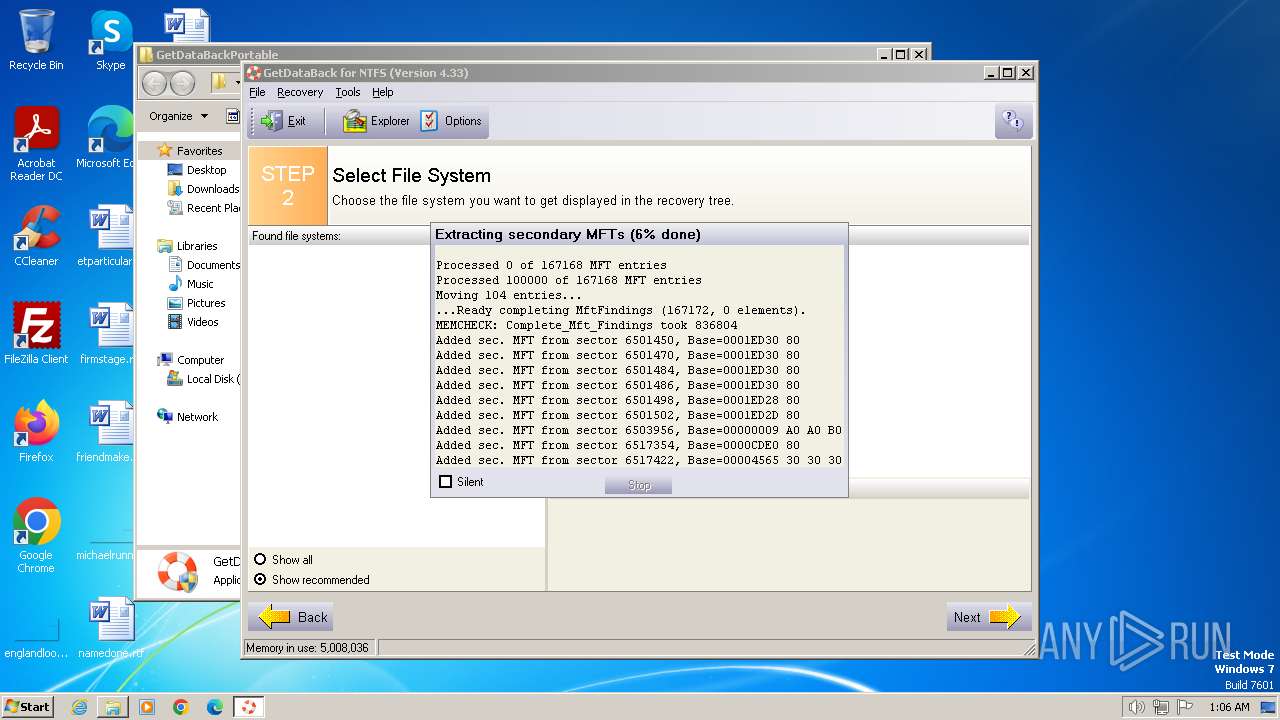Open Chrome from the taskbar
This screenshot has width=1280, height=720.
(181, 707)
